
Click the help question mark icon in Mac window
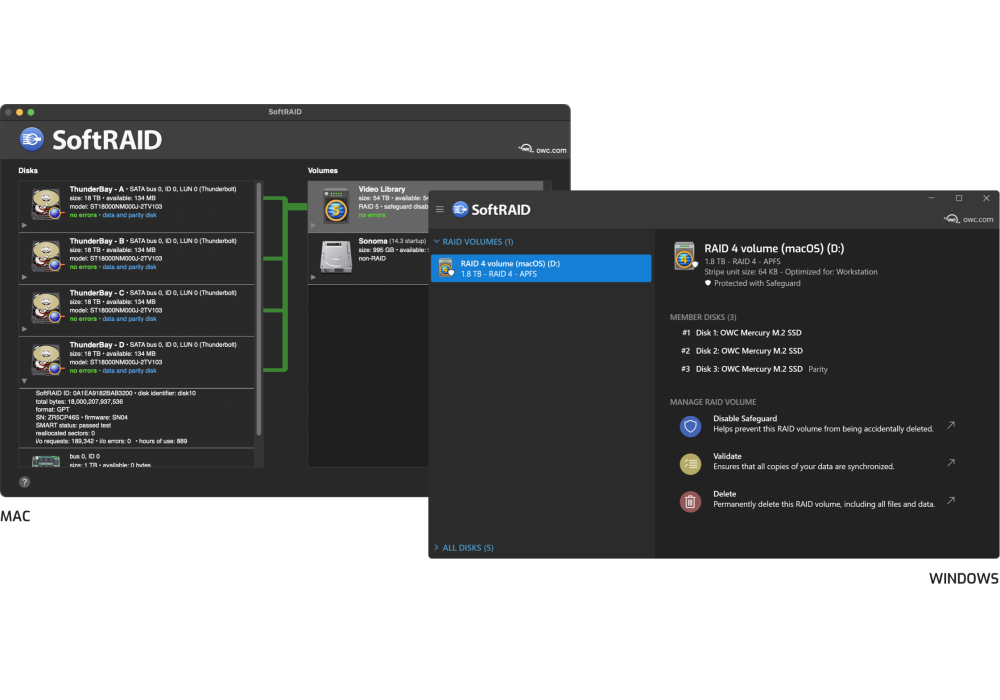(x=24, y=482)
